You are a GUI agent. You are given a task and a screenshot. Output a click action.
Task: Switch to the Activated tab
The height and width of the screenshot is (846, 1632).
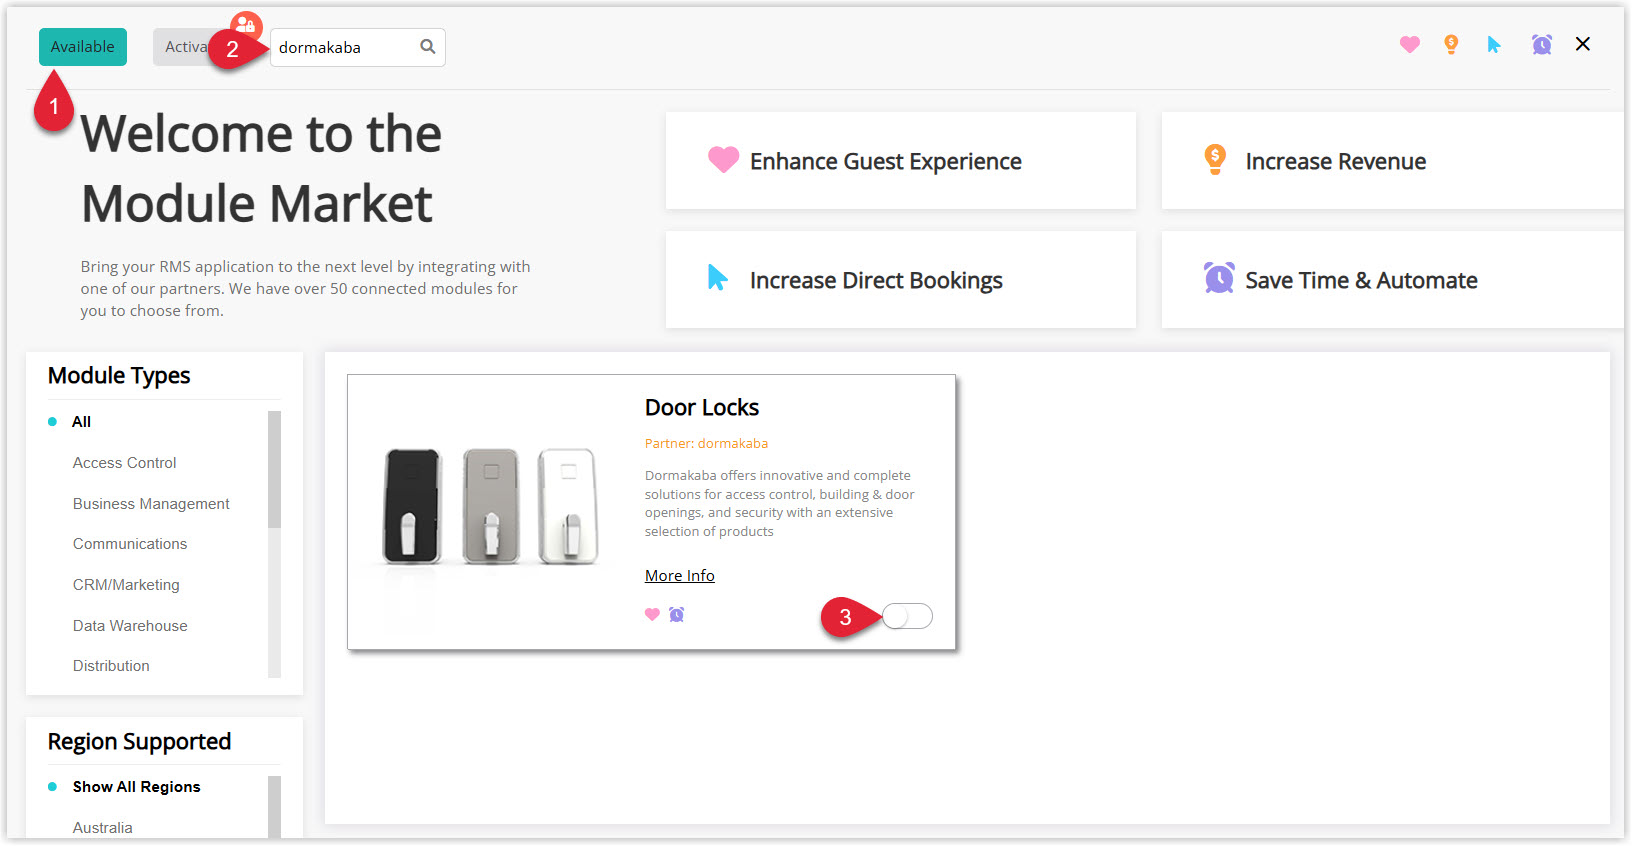pyautogui.click(x=186, y=47)
